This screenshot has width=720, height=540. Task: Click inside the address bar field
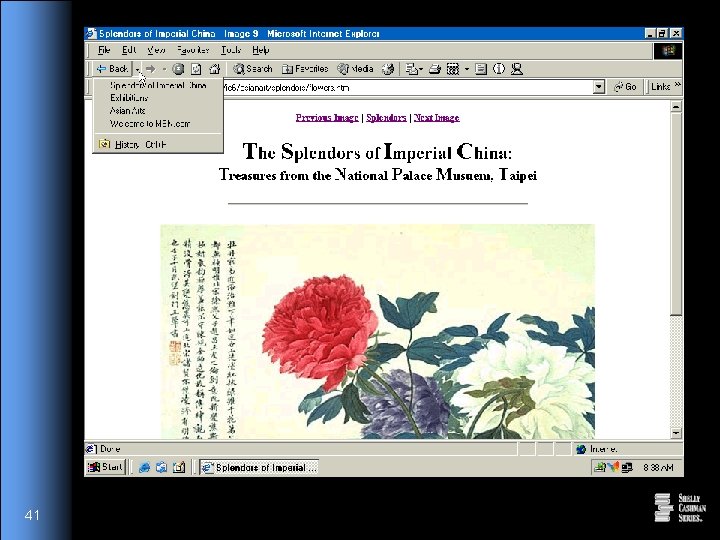click(408, 87)
